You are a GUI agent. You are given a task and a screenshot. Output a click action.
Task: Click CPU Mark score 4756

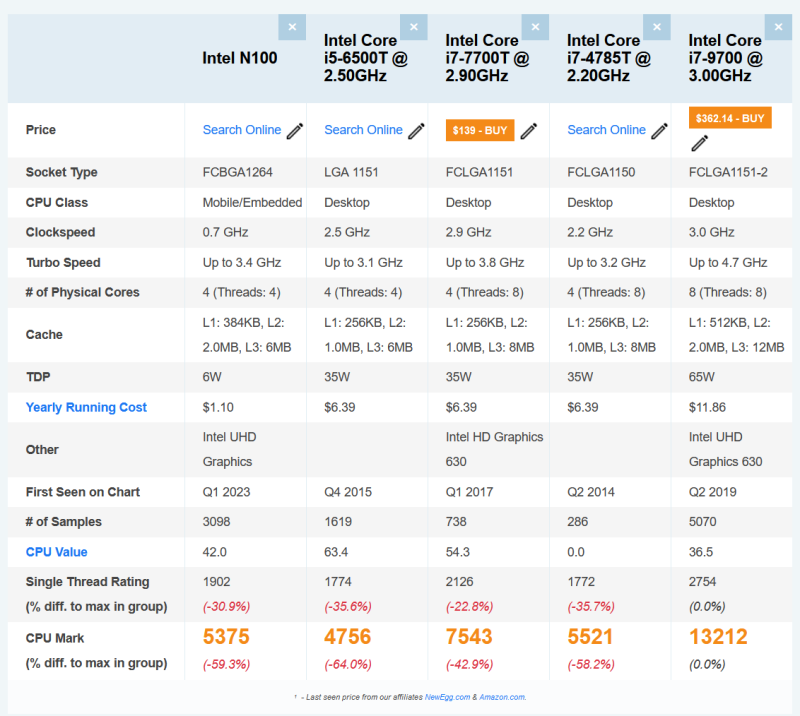pos(347,637)
